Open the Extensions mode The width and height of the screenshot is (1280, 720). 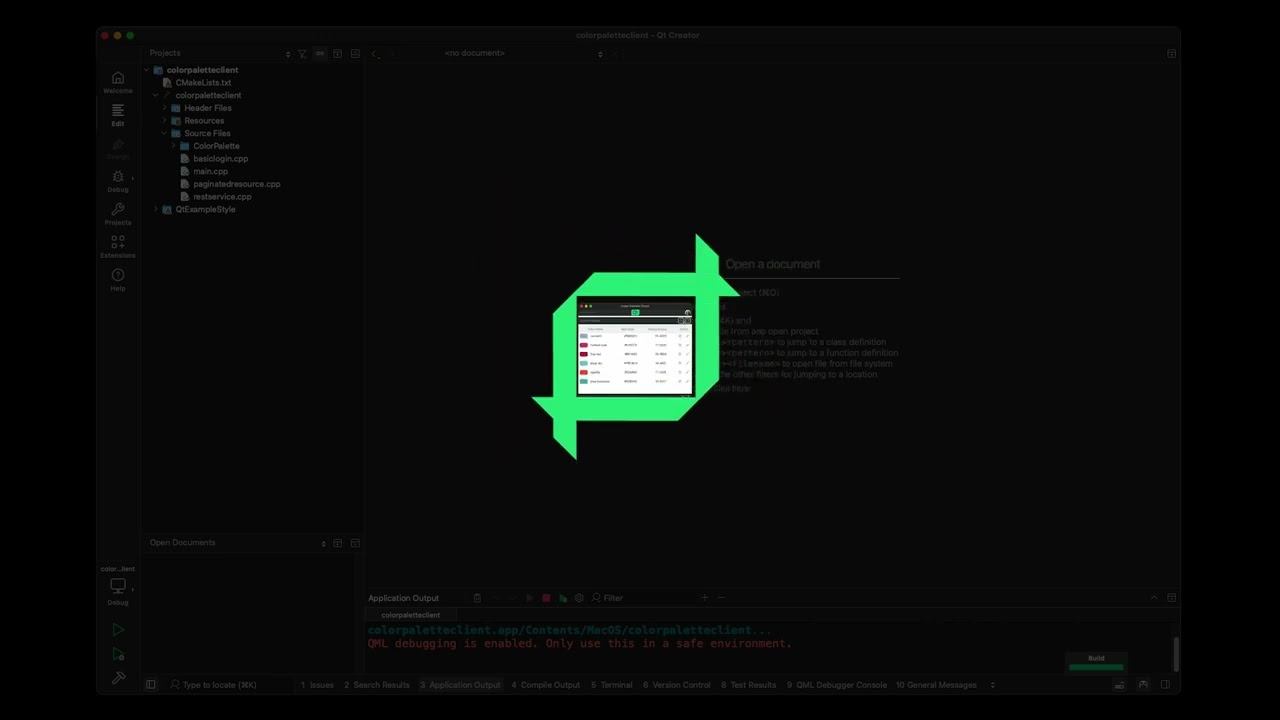point(118,246)
